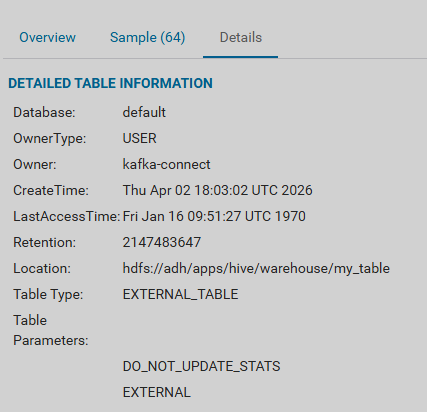Click the Retention value 2147483647
The height and width of the screenshot is (412, 427).
(x=162, y=242)
